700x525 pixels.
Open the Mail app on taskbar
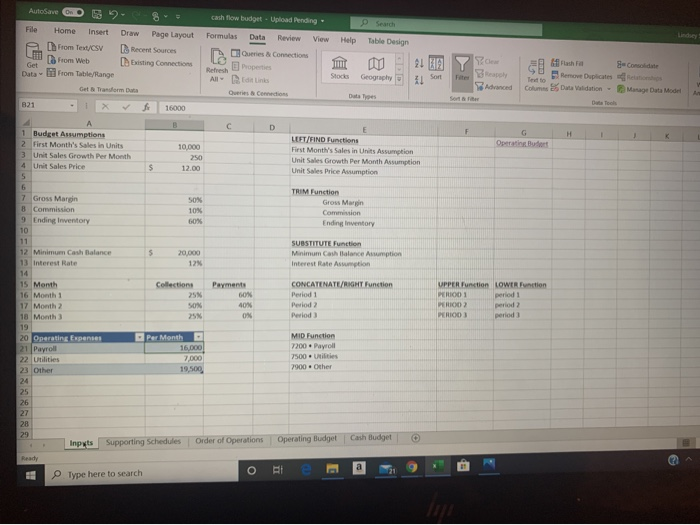[387, 468]
